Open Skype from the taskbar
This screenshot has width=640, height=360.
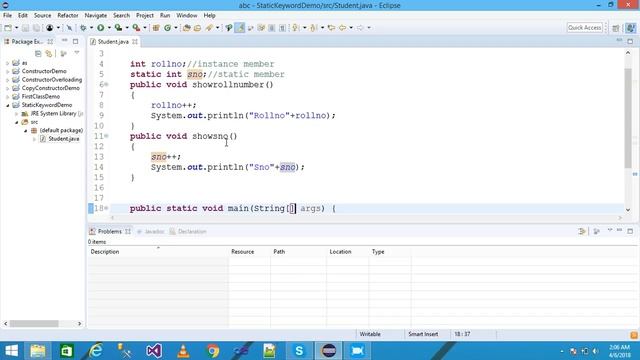coord(299,351)
